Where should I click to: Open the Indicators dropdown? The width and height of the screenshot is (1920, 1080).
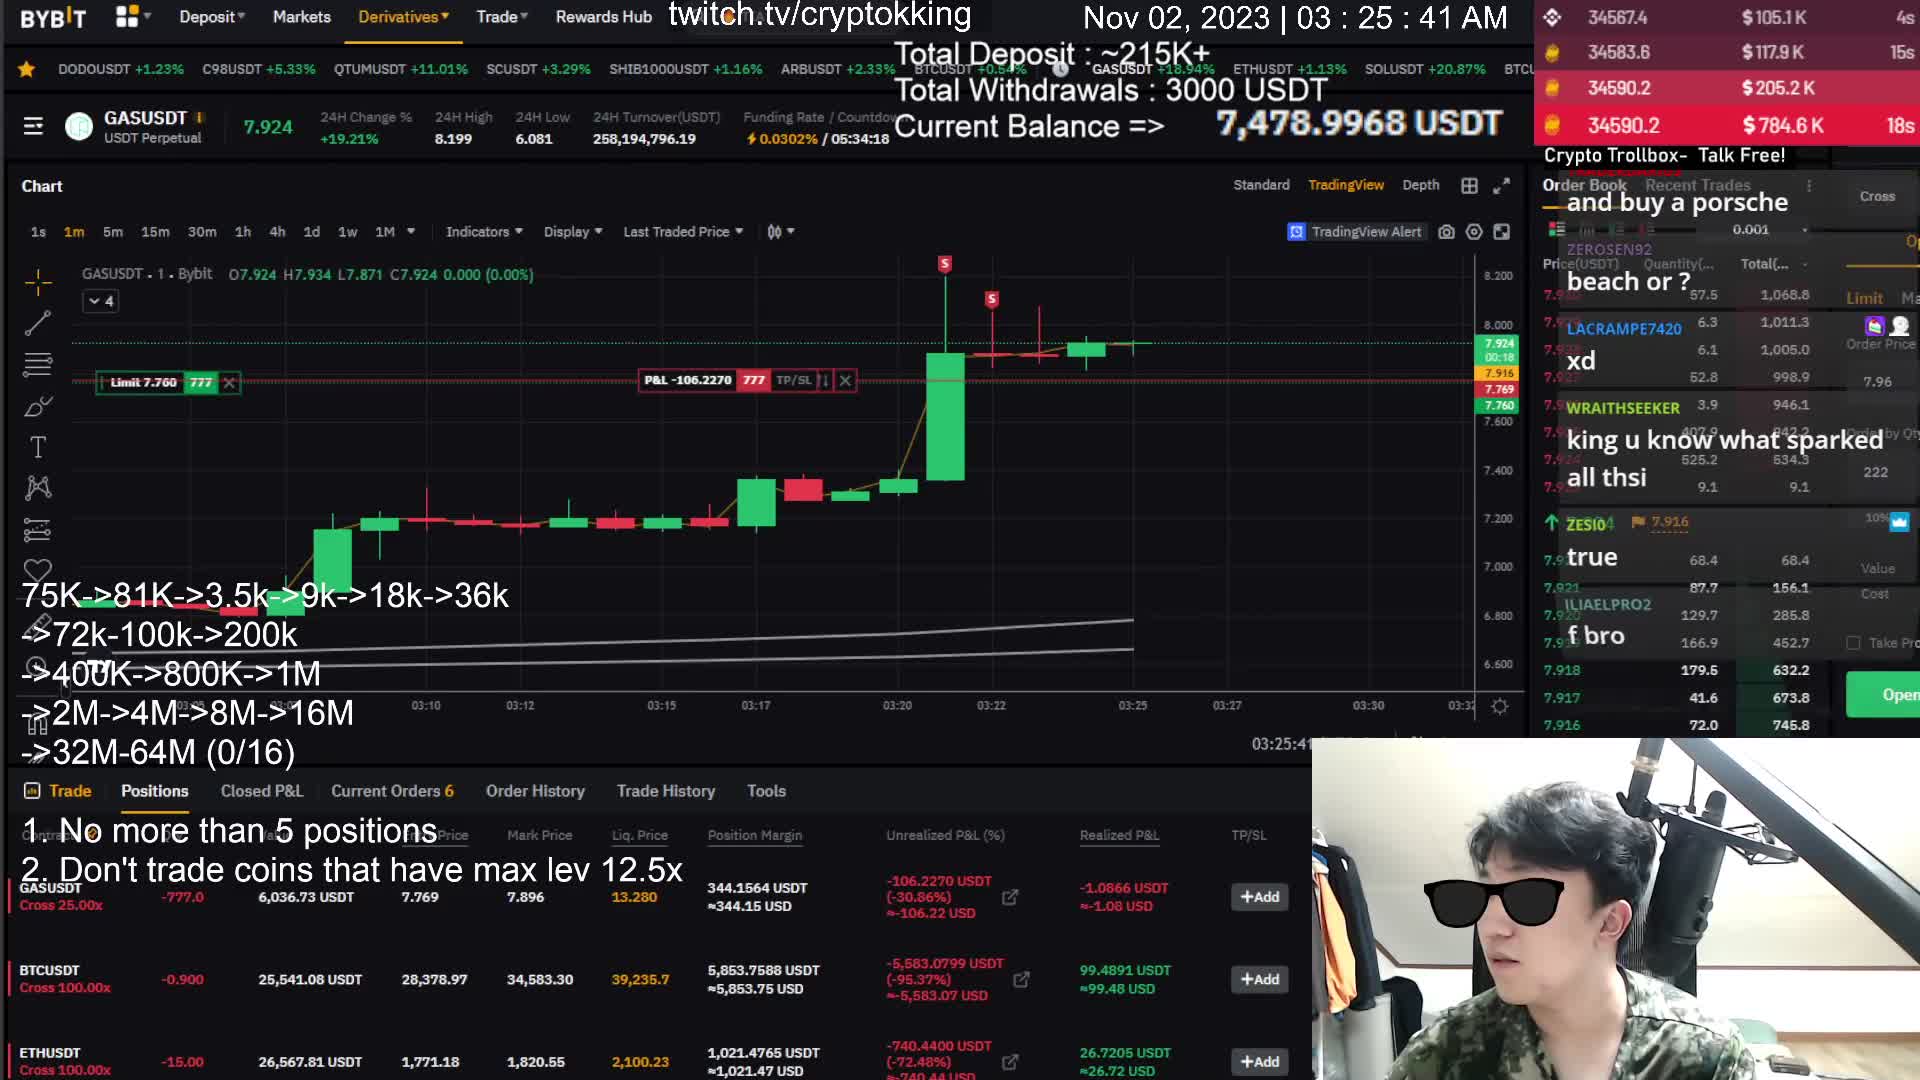tap(484, 232)
